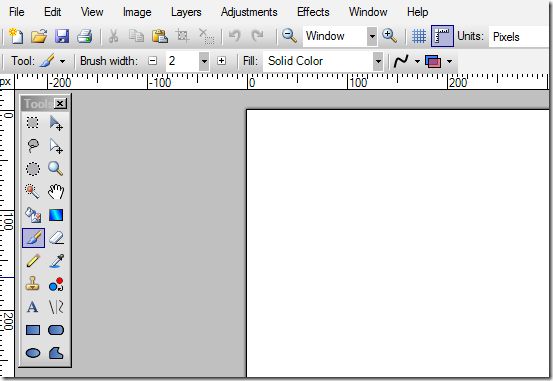Click the Brush width value field

tap(182, 61)
